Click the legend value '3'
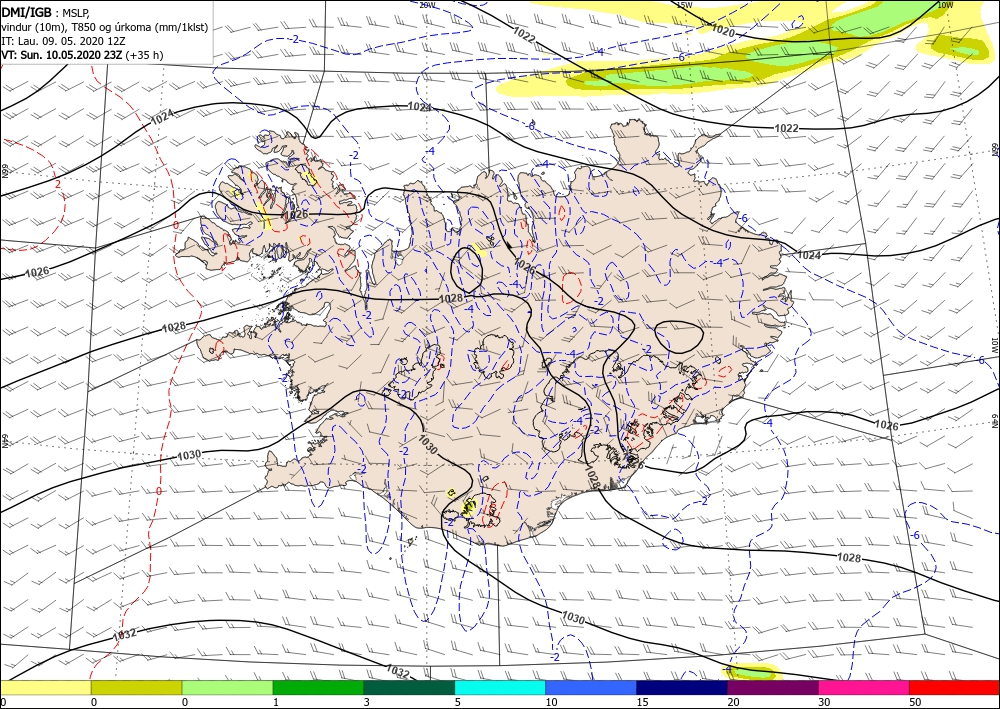1000x709 pixels. click(367, 702)
